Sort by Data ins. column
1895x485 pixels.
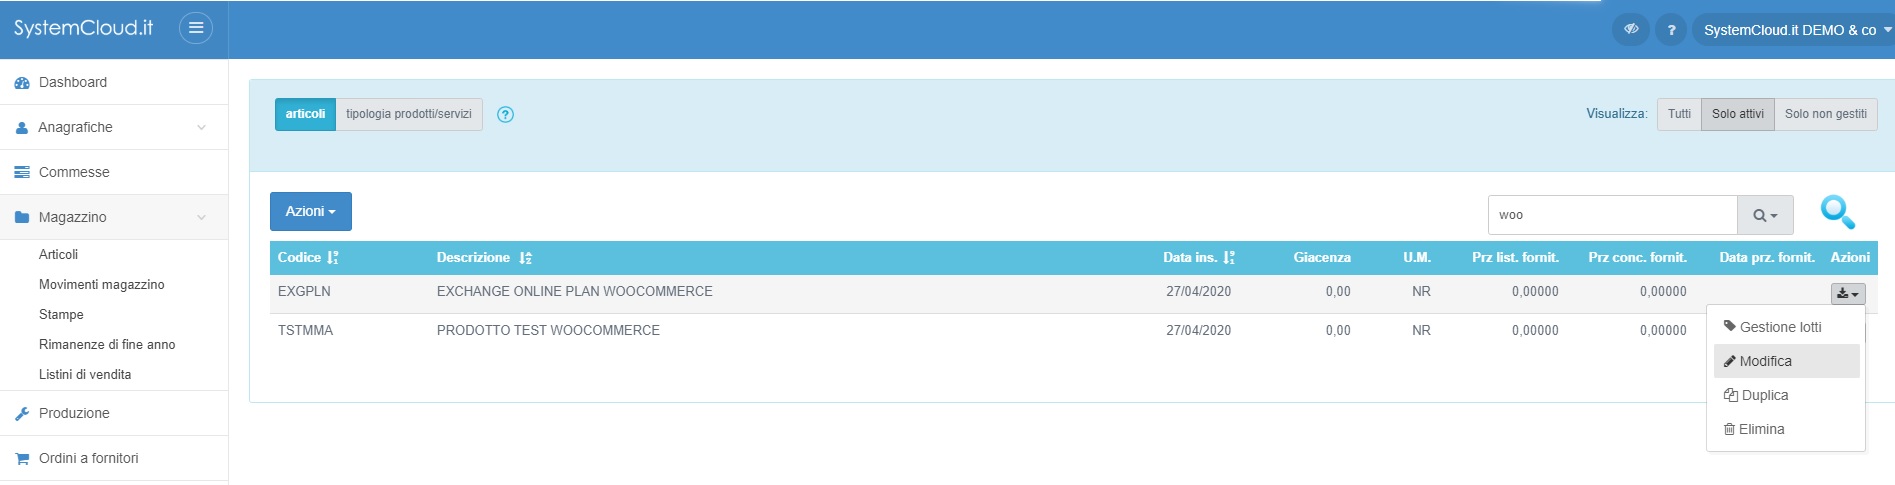(1199, 257)
